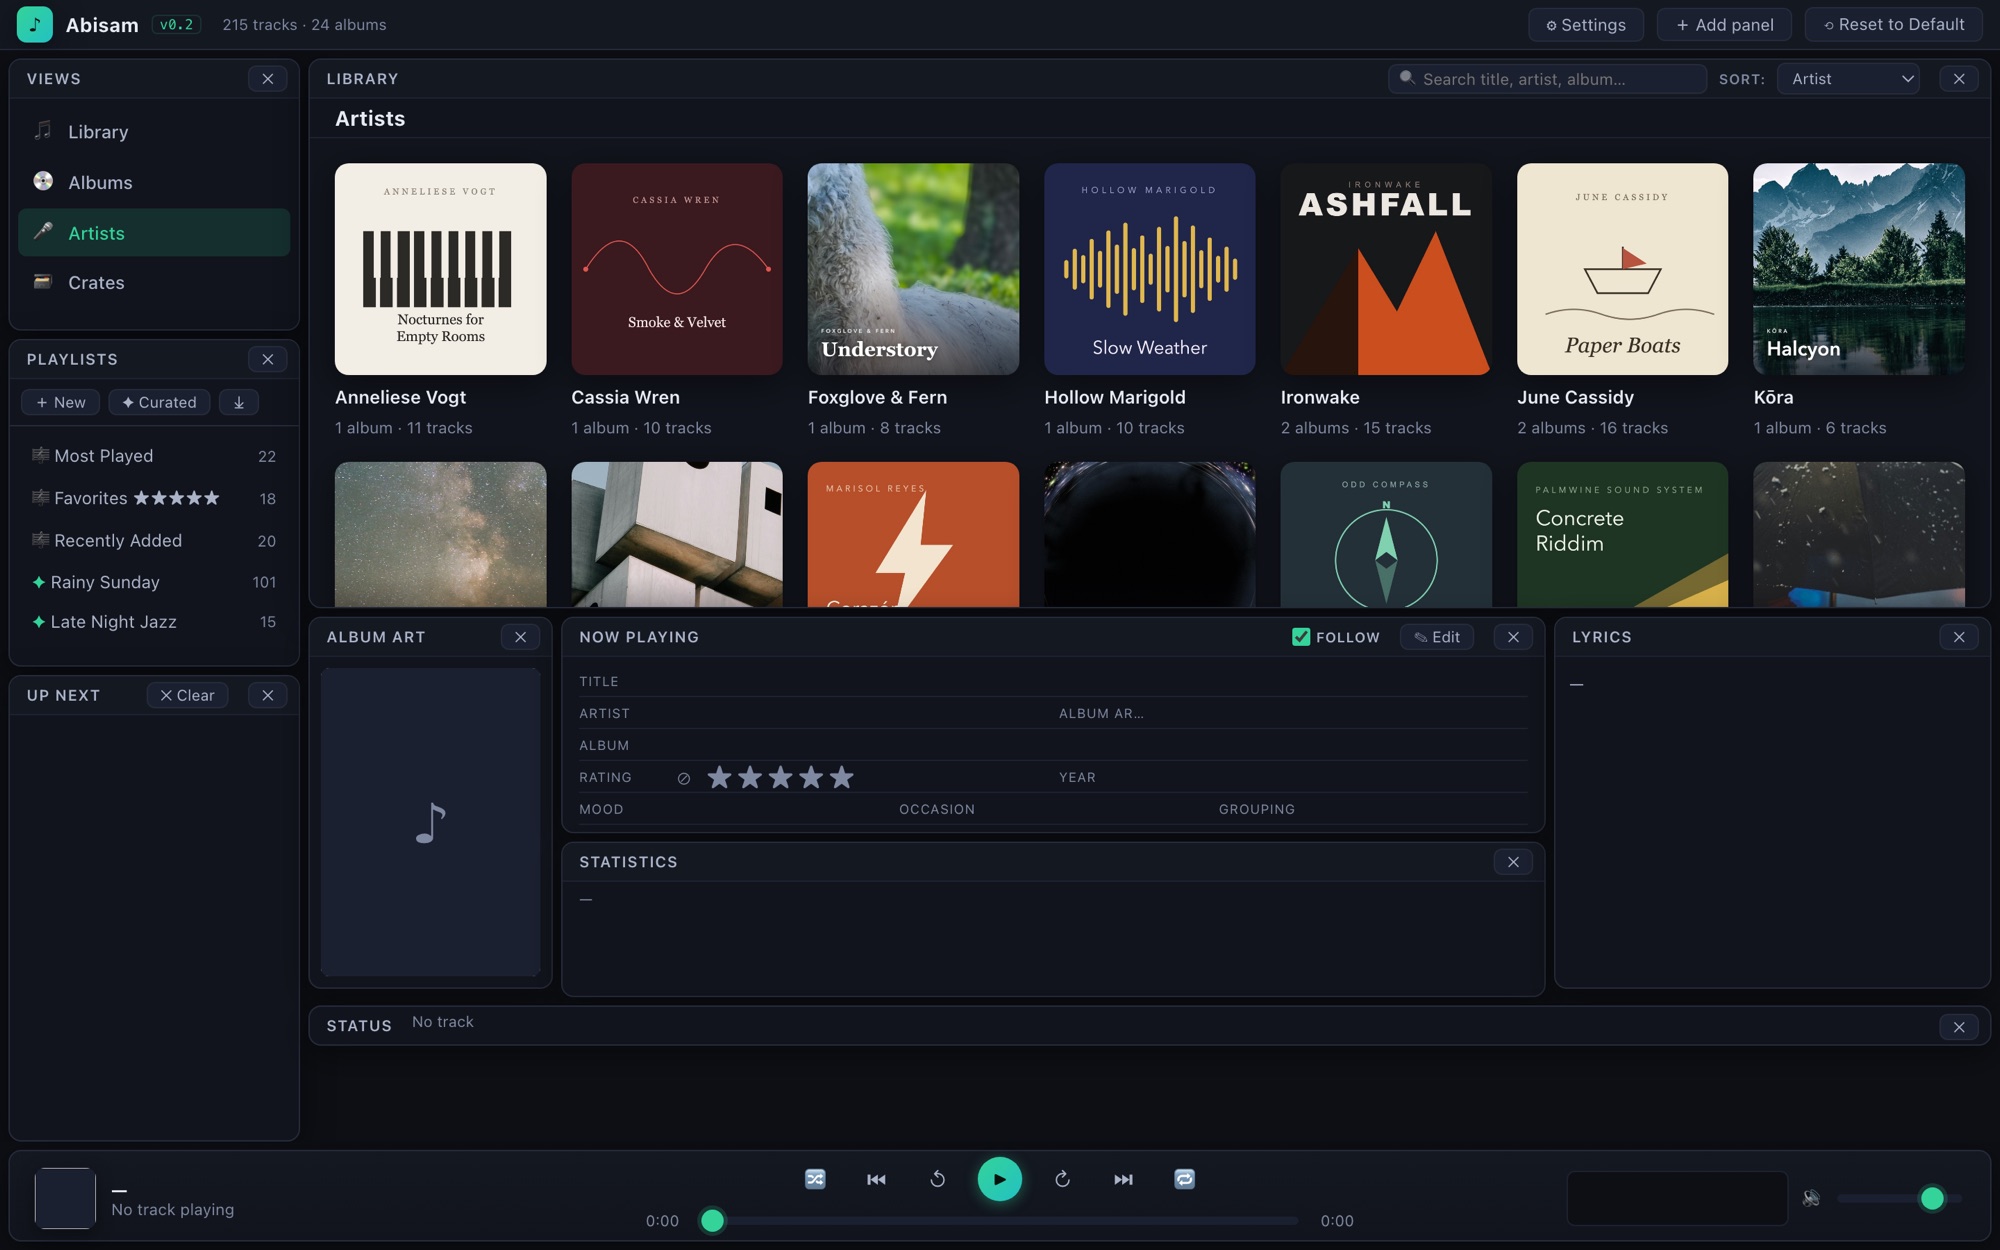This screenshot has width=2000, height=1250.
Task: Adjust the volume slider handle
Action: pyautogui.click(x=1932, y=1198)
